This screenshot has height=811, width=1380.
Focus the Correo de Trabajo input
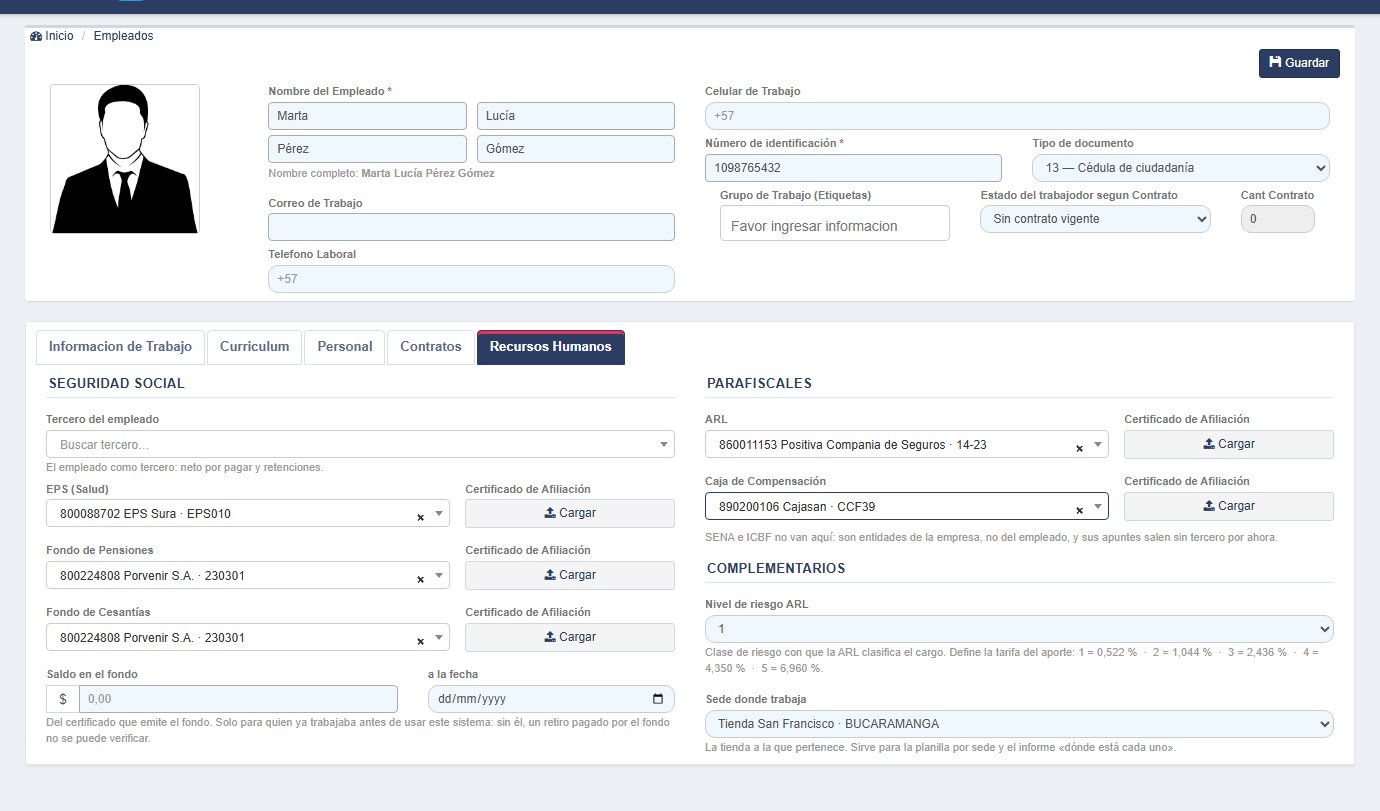click(471, 227)
